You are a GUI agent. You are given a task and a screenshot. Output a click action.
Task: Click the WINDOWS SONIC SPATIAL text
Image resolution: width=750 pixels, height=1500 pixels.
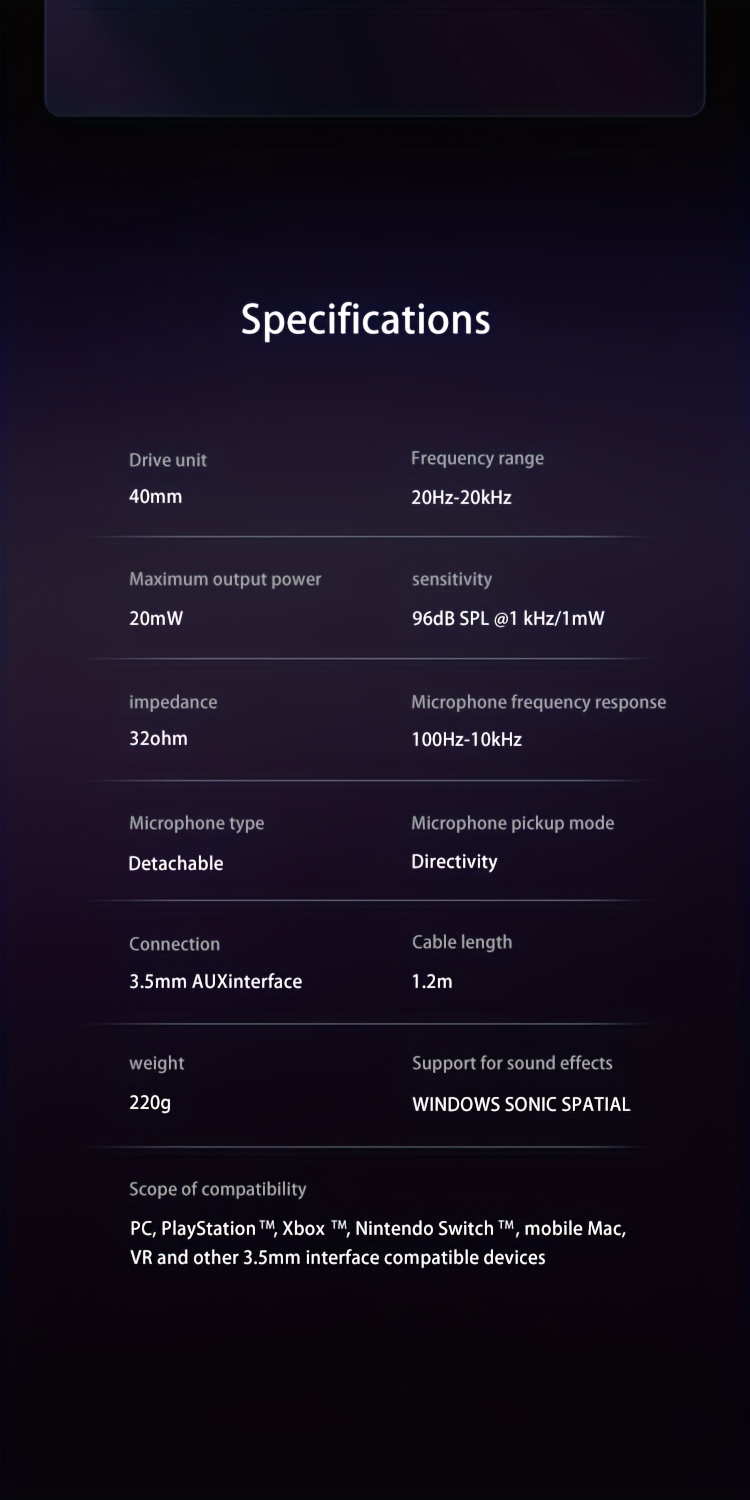click(x=521, y=1104)
